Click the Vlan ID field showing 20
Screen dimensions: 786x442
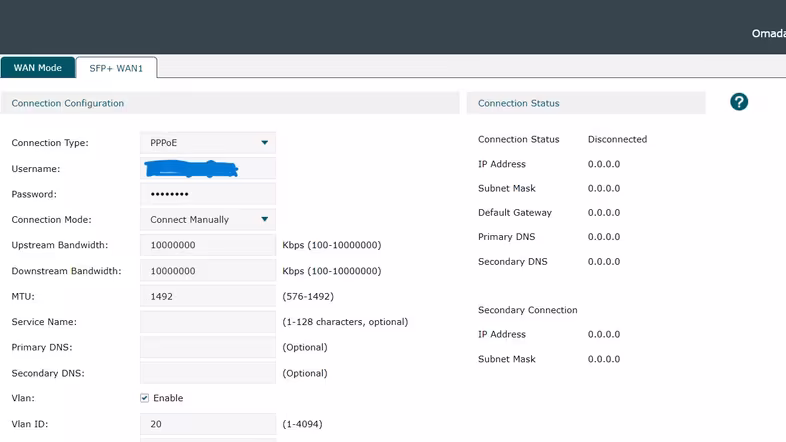[208, 424]
